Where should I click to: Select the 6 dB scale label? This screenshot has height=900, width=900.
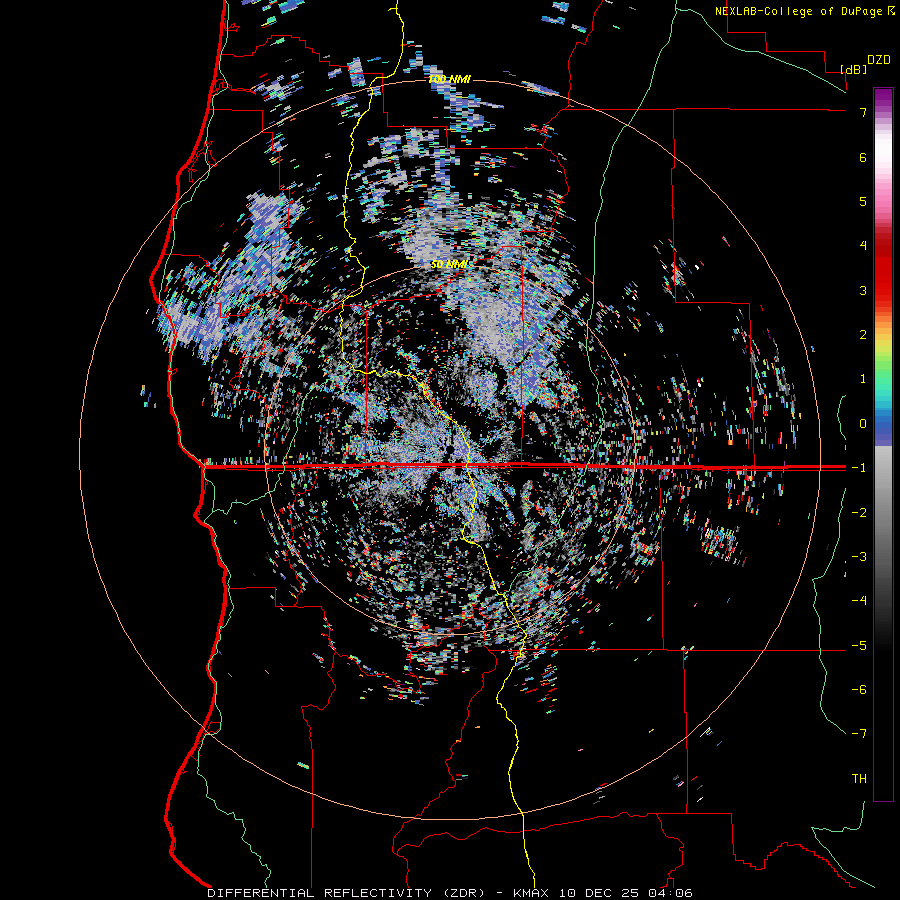pyautogui.click(x=863, y=157)
